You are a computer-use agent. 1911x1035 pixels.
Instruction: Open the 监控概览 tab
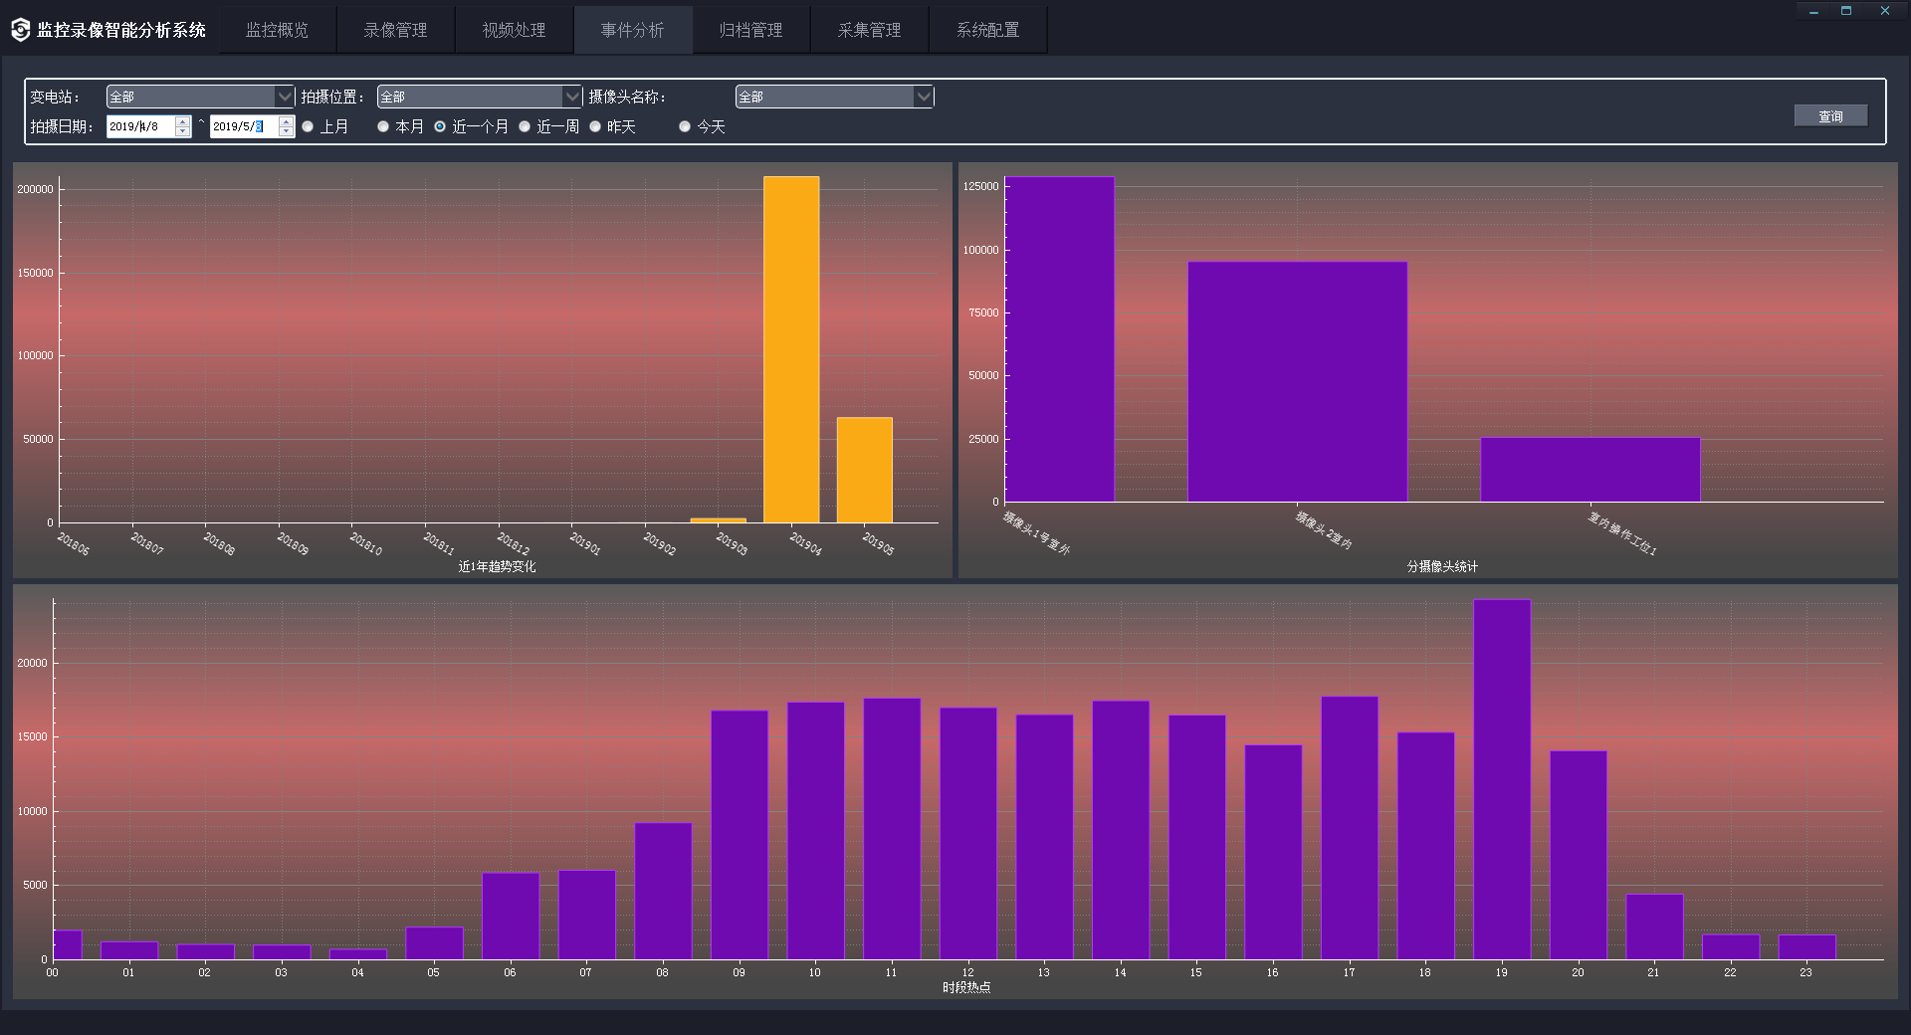click(277, 30)
